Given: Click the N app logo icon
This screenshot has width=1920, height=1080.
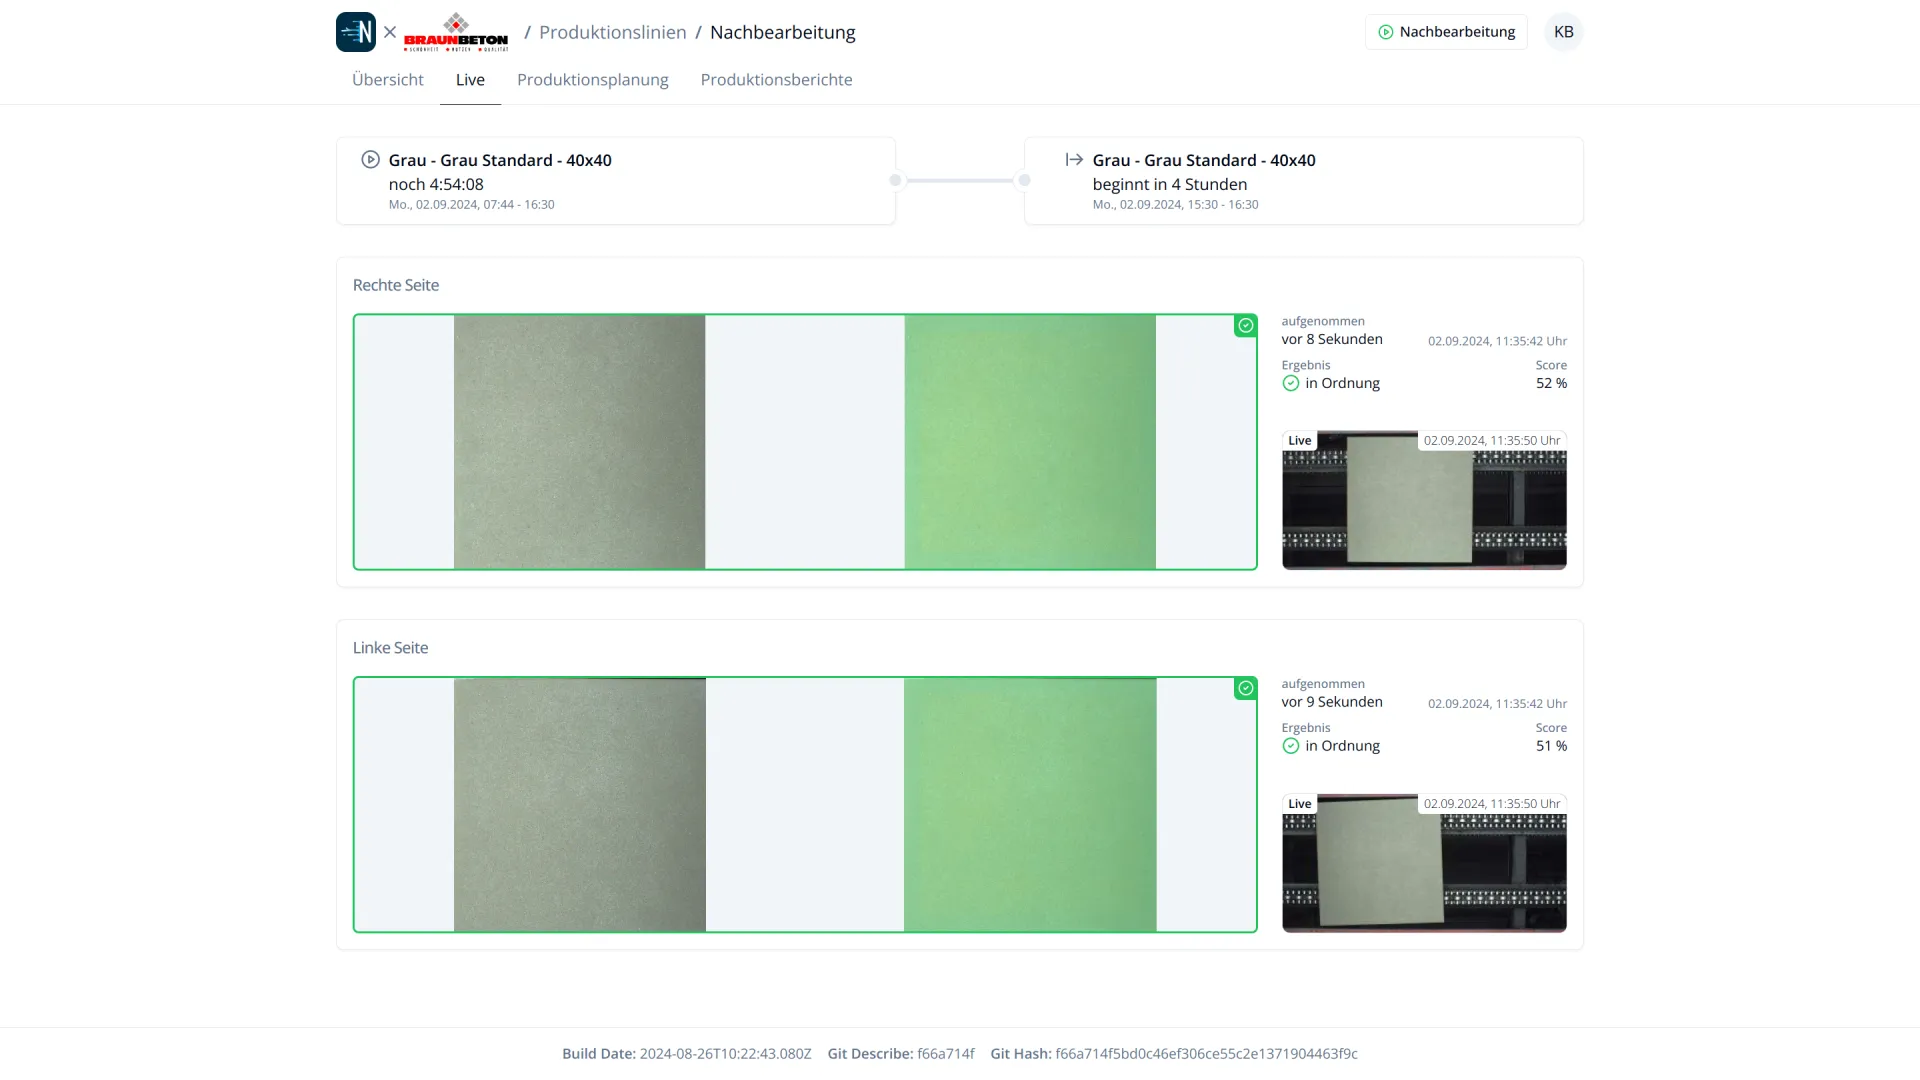Looking at the screenshot, I should 356,32.
